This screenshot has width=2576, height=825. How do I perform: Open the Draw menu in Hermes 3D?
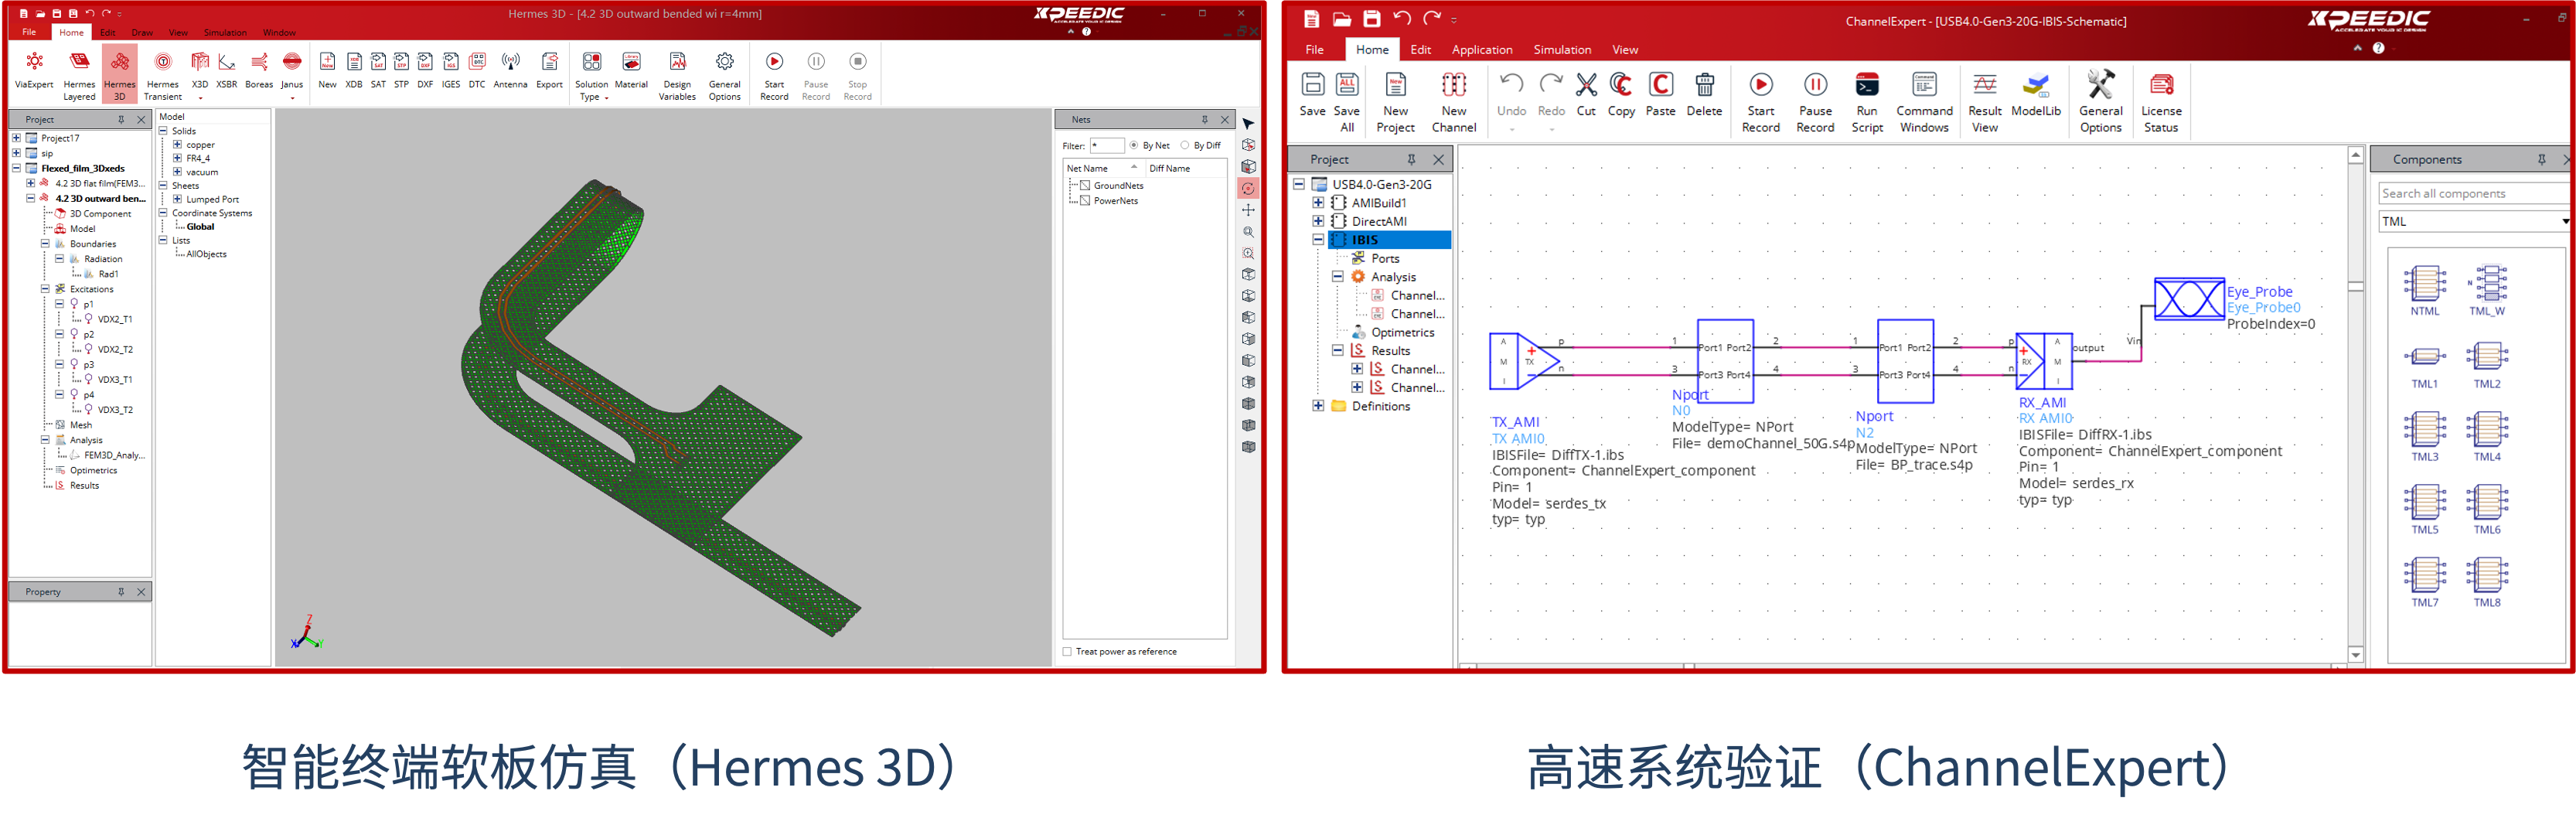[142, 33]
